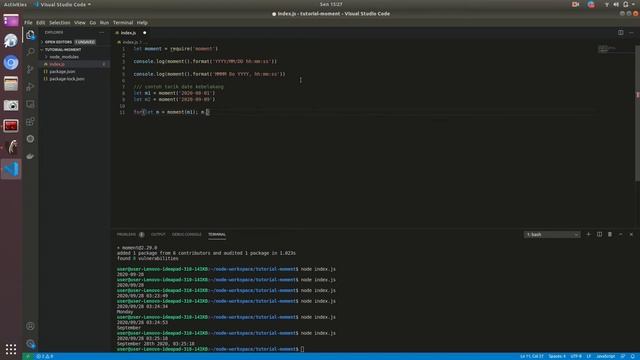The height and width of the screenshot is (360, 640).
Task: Open editor More Actions ellipsis menu
Action: click(631, 33)
